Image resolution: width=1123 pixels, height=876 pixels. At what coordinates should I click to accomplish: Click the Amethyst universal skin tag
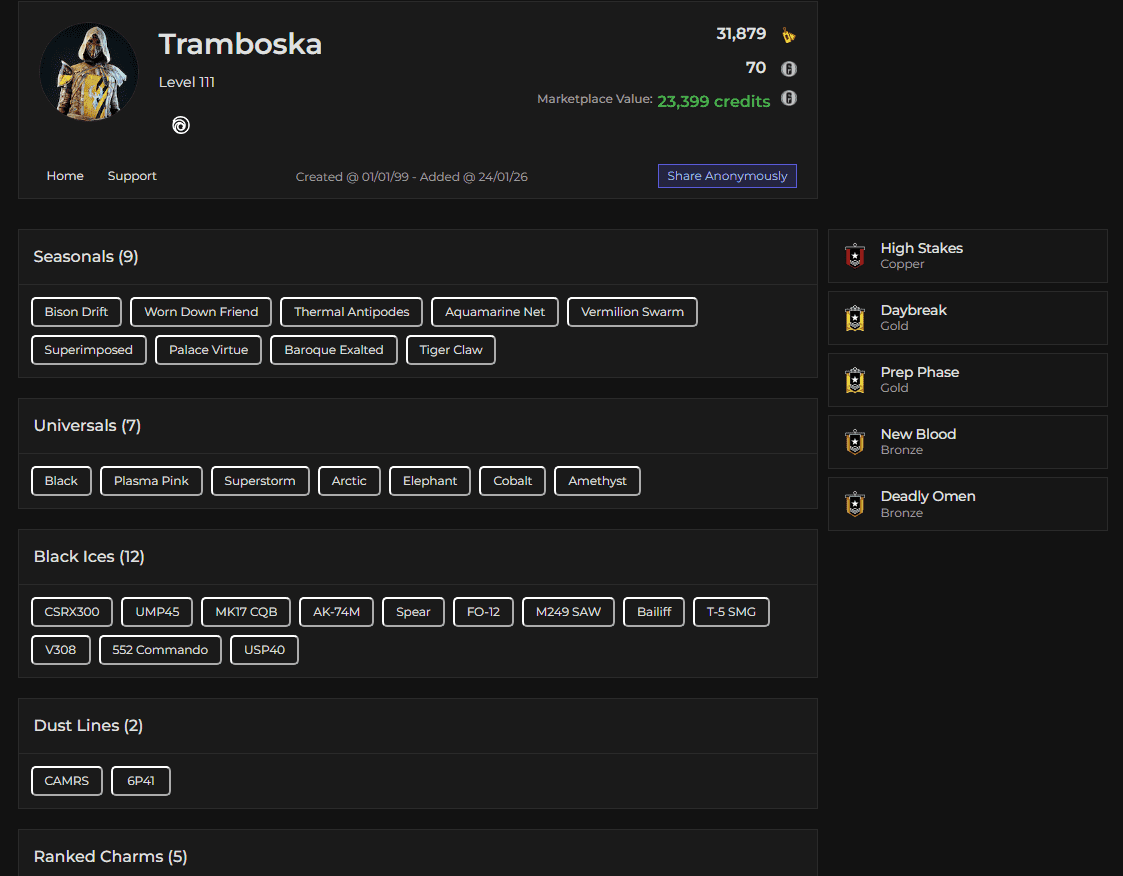[x=597, y=481]
